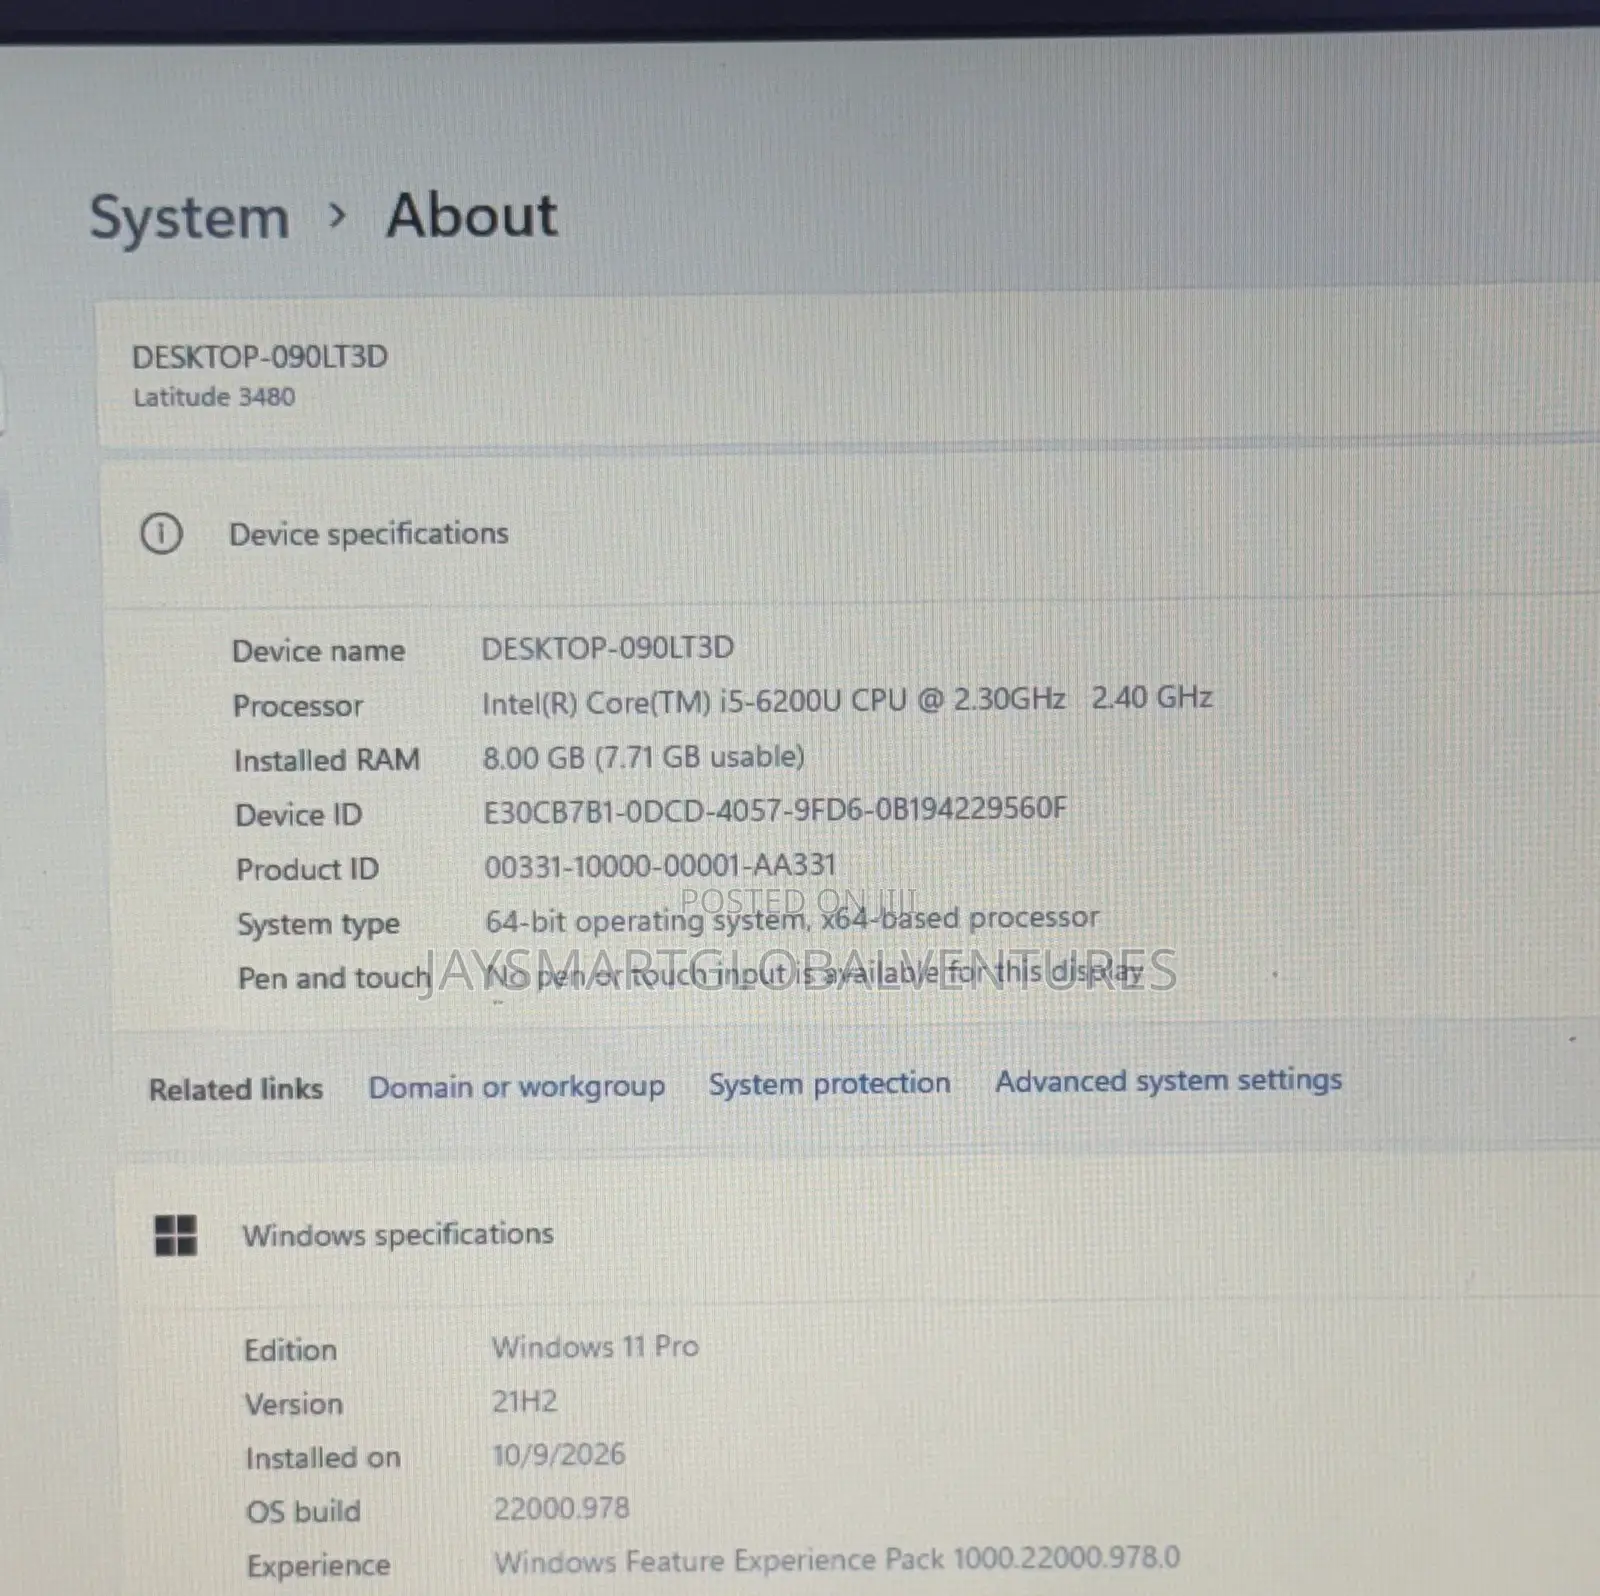This screenshot has width=1600, height=1596.
Task: Click the Related links label
Action: coord(236,1089)
